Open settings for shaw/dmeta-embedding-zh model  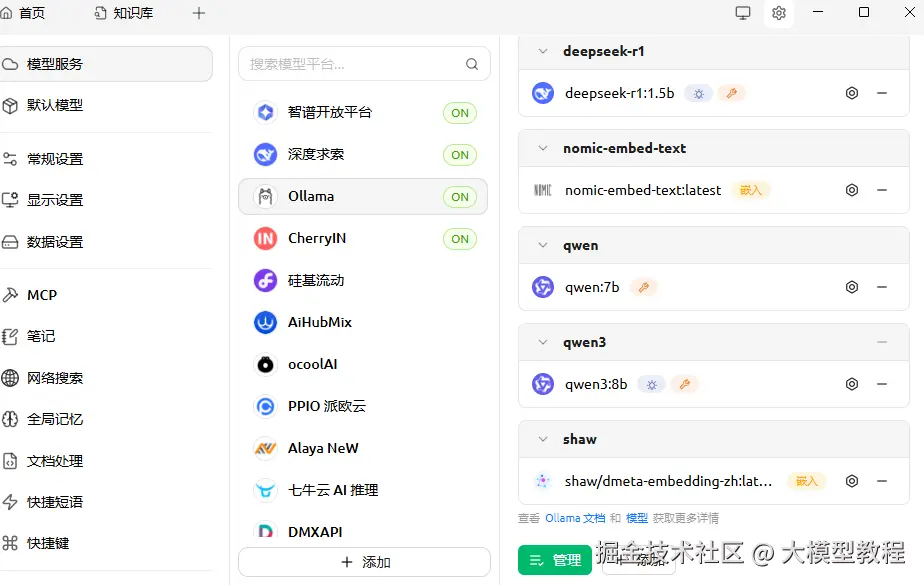(x=852, y=481)
